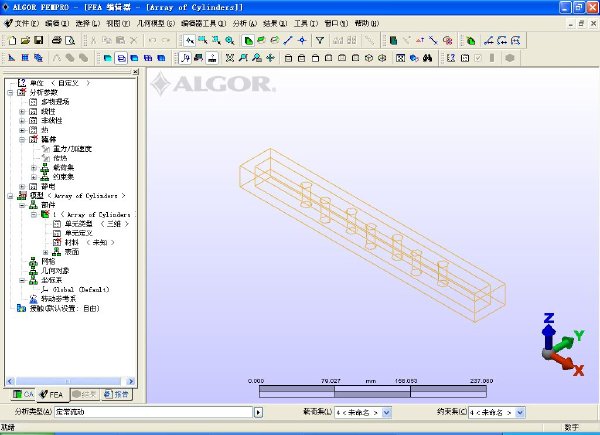Click the open folder icon in toolbar
The height and width of the screenshot is (435, 600).
25,40
